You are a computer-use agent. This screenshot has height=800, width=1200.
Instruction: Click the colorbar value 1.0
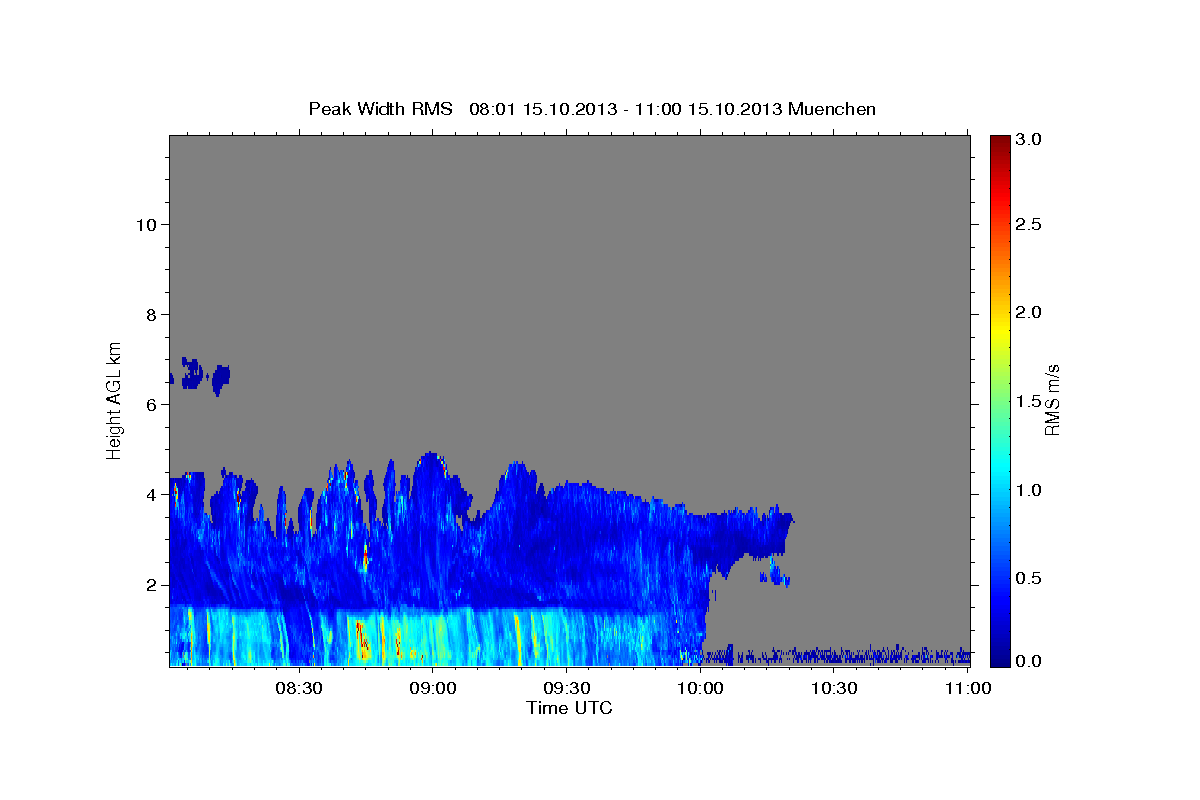(1029, 490)
